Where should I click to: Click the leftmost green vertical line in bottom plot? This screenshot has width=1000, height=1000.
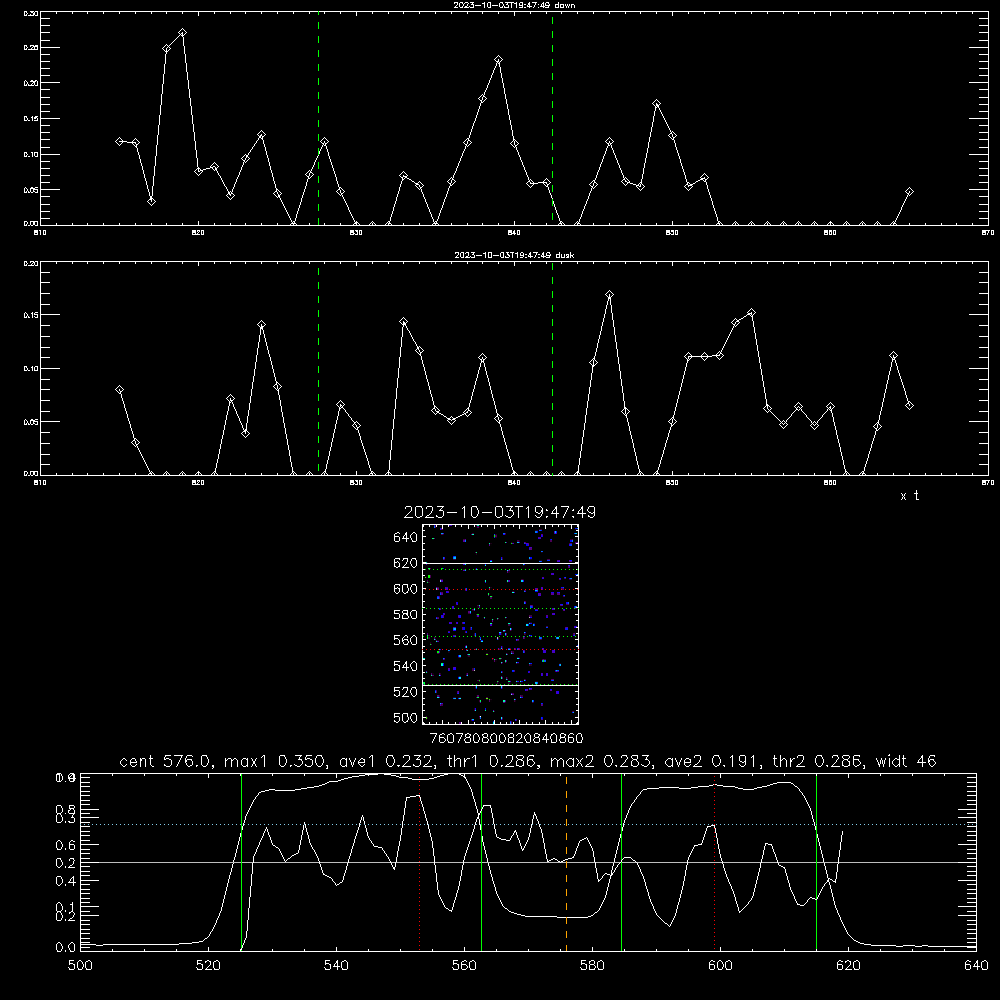[x=242, y=861]
